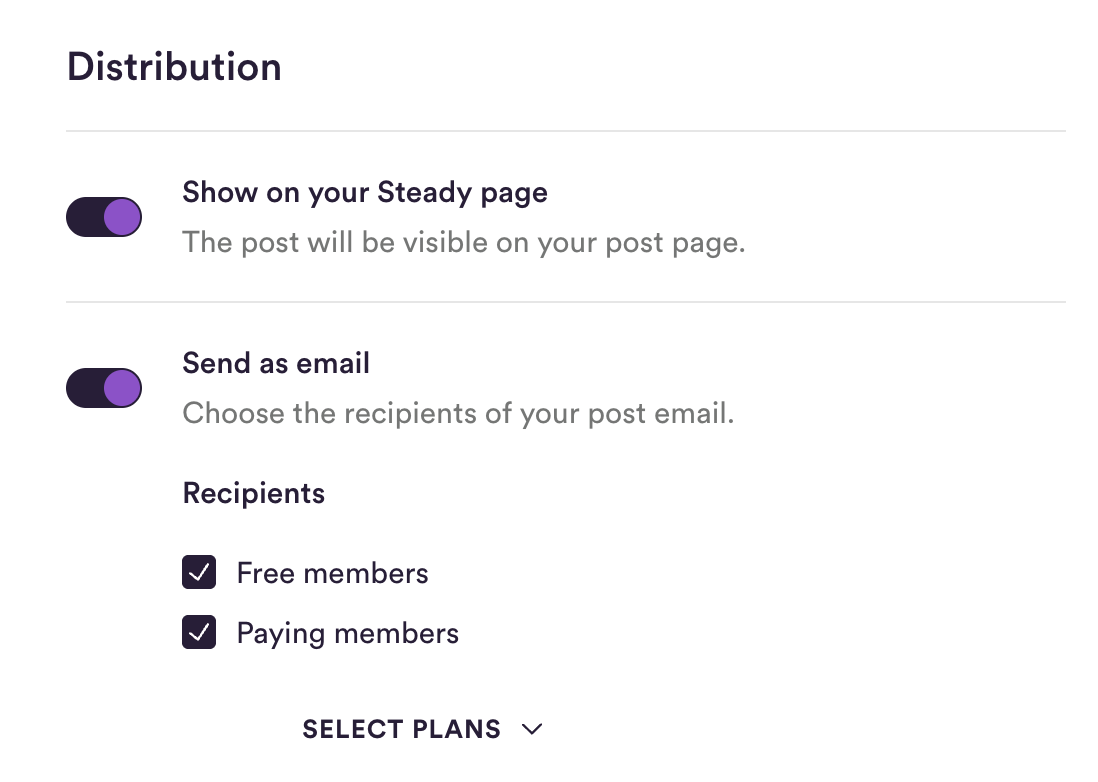Uncheck the Free members checkbox

click(x=199, y=572)
